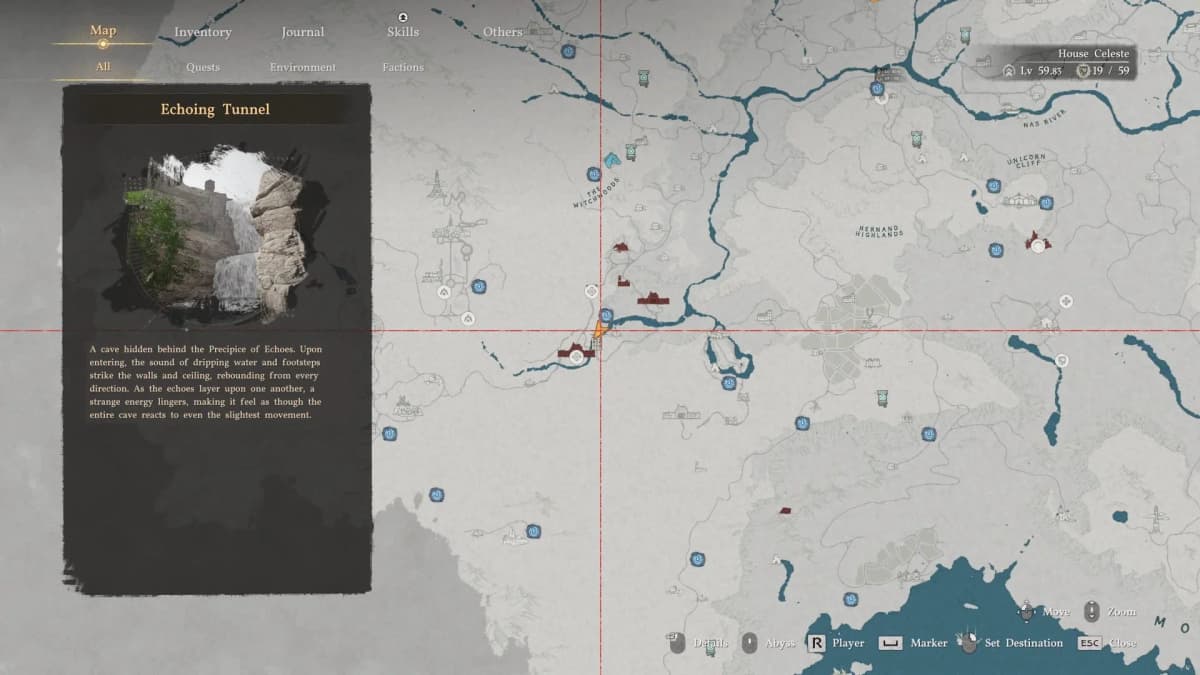
Task: Filter map by Factions
Action: (x=402, y=67)
